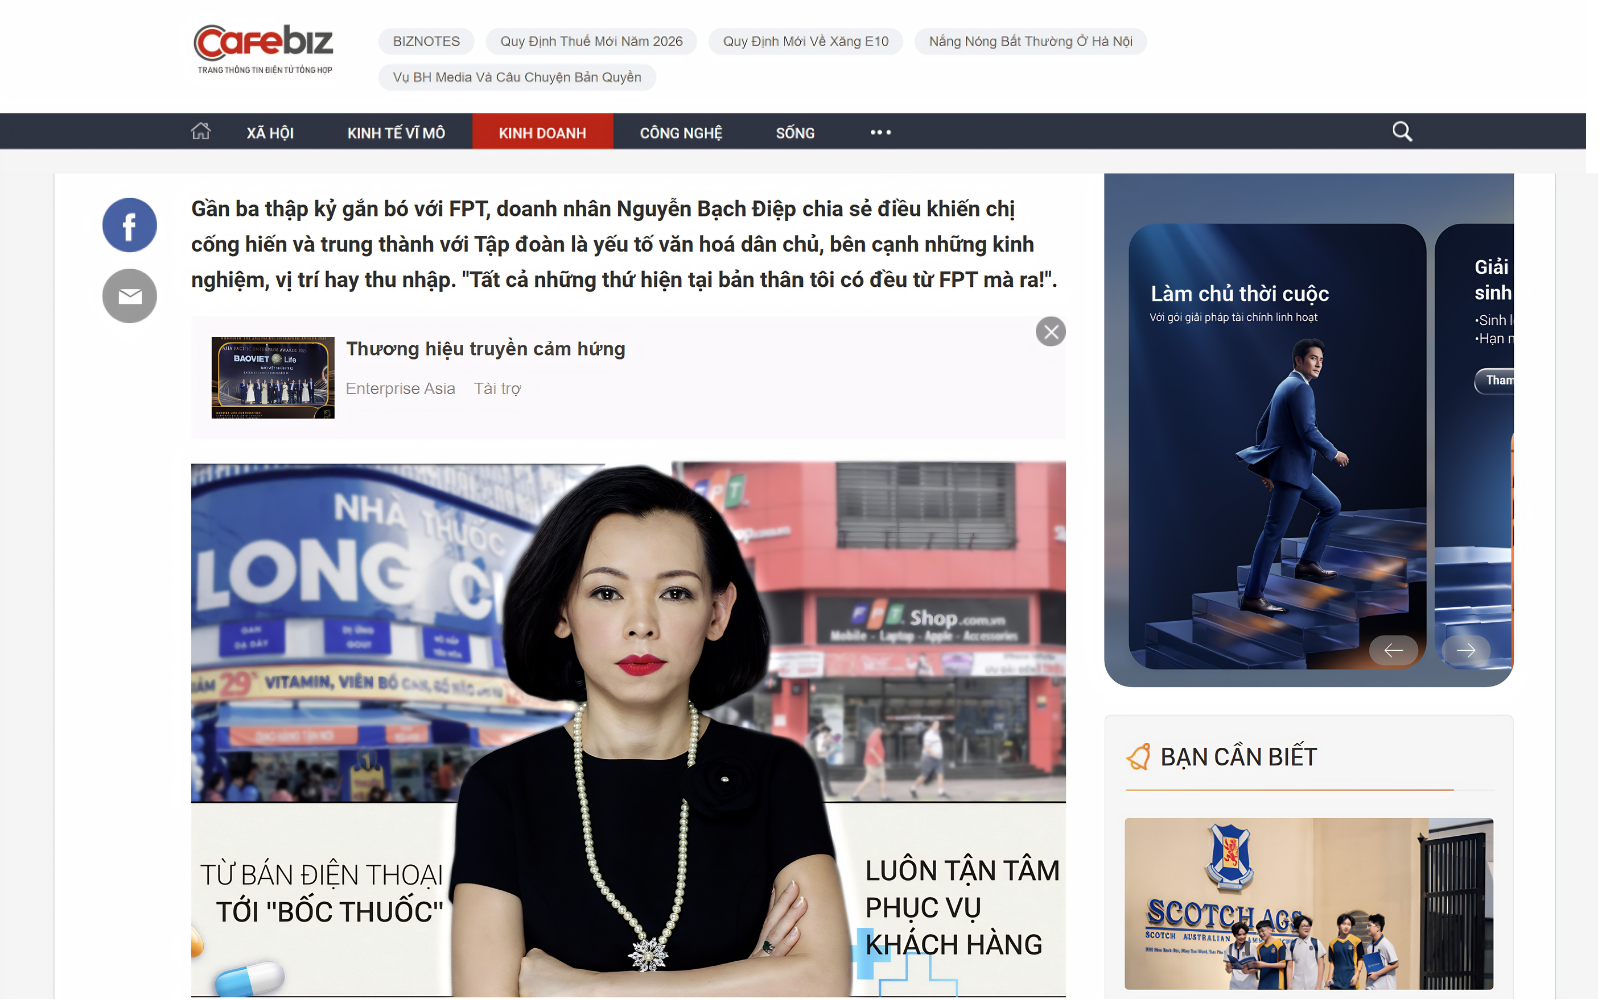1600x1000 pixels.
Task: Show previous slide in ad carousel
Action: (1393, 650)
